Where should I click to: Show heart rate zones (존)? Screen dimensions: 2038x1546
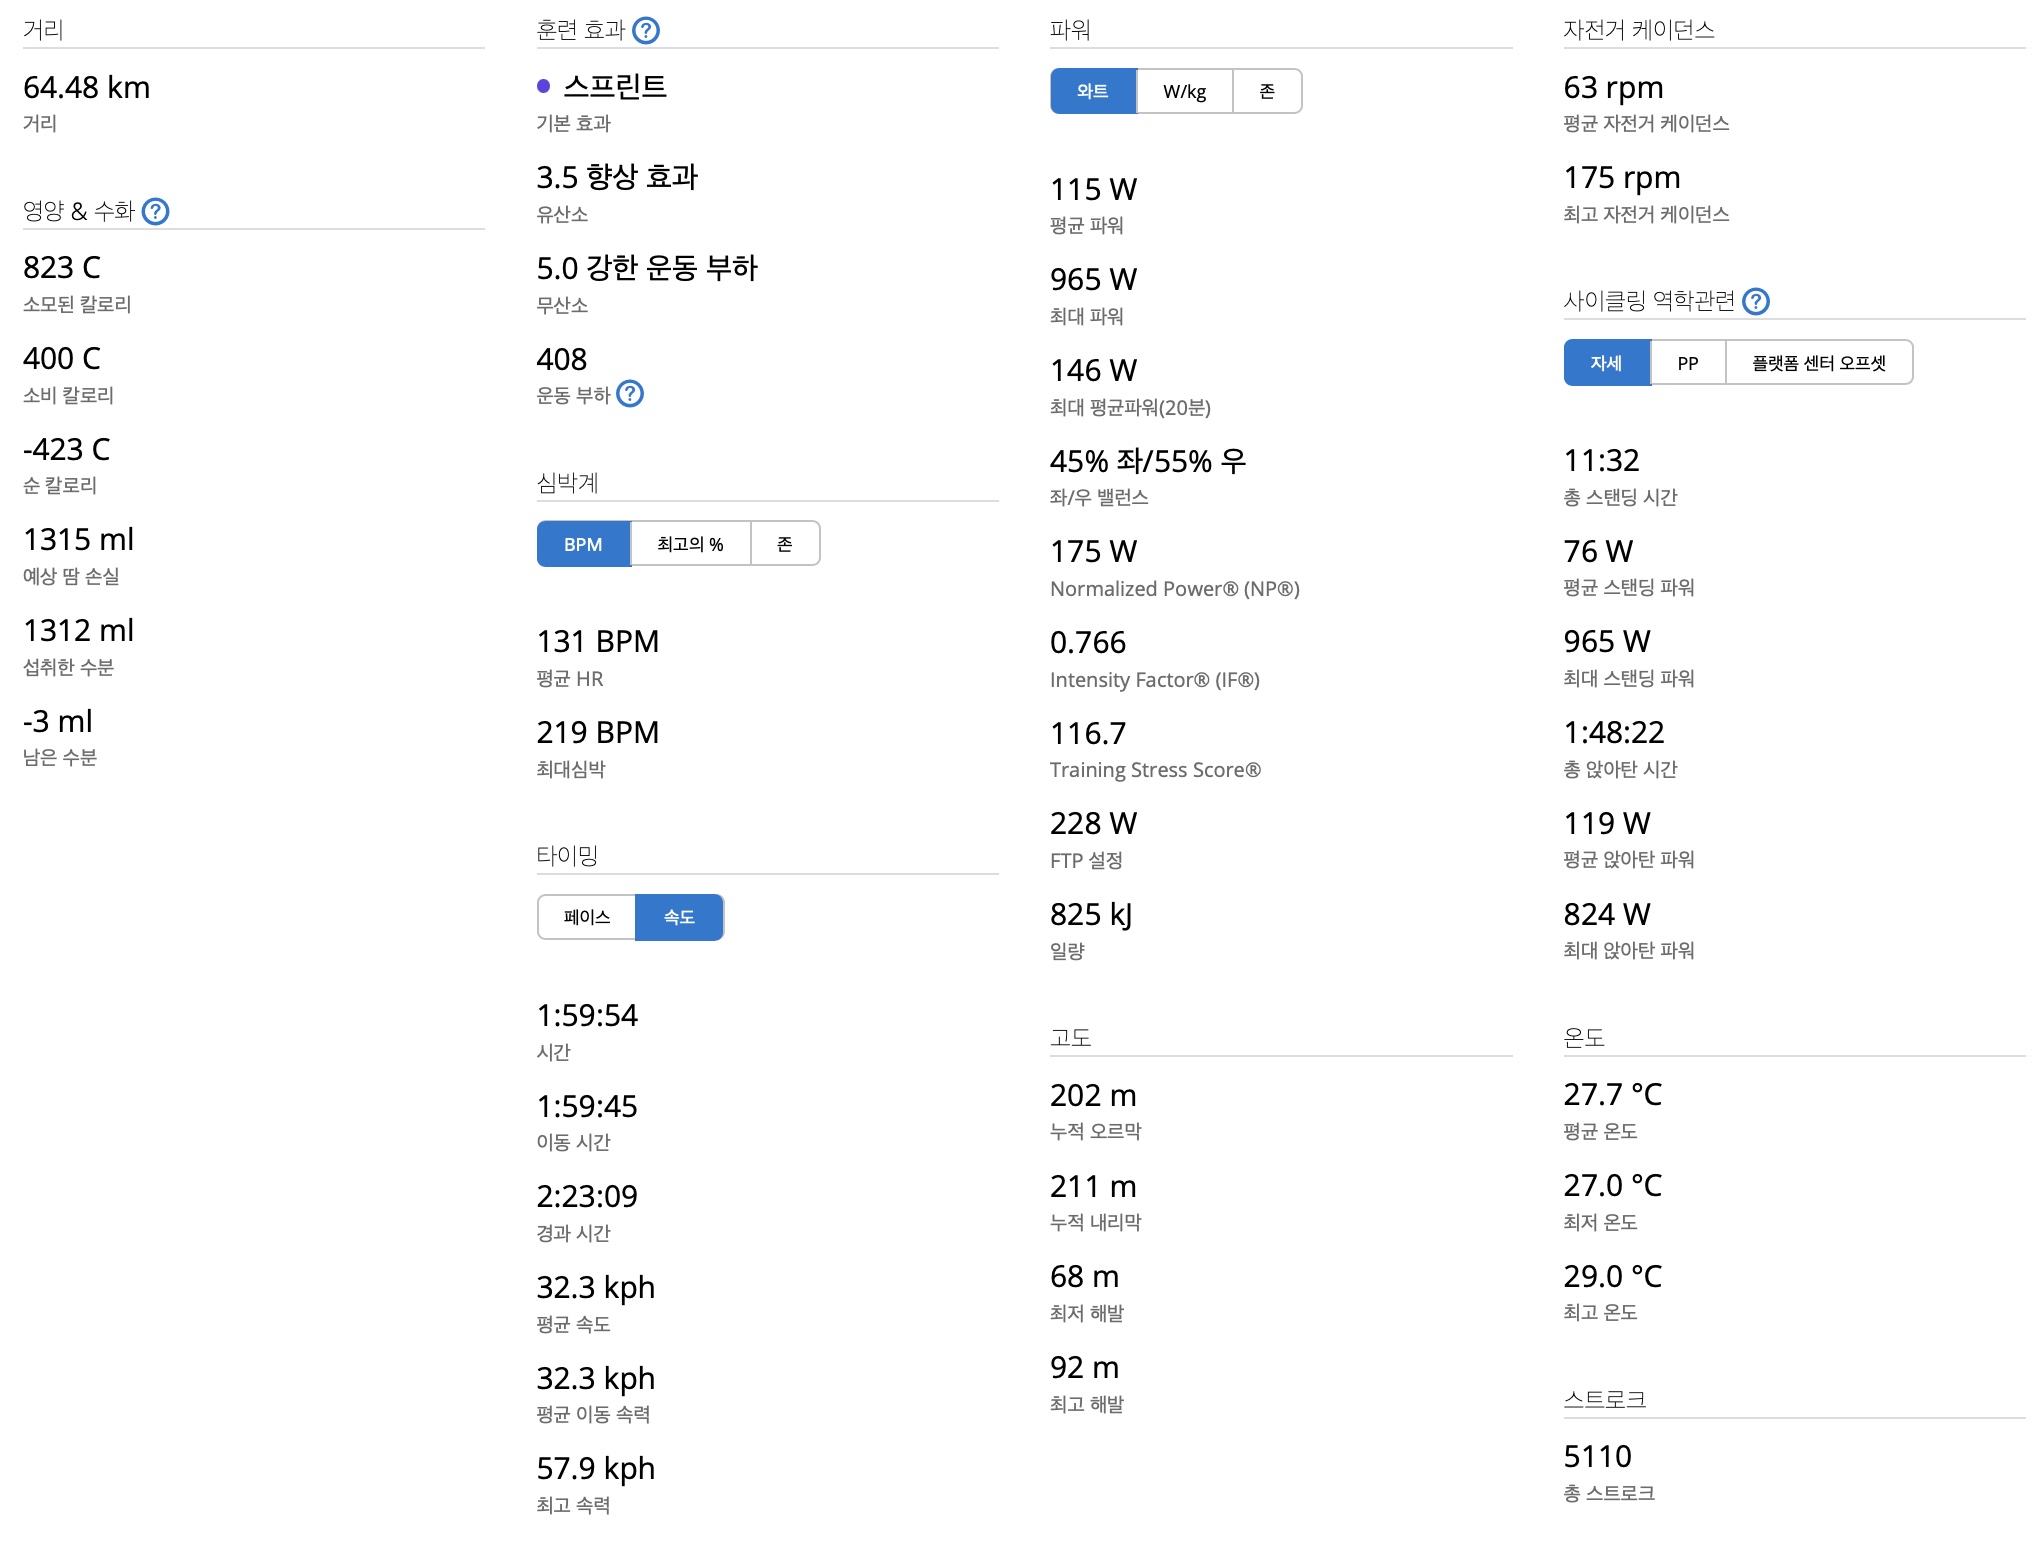pos(784,544)
